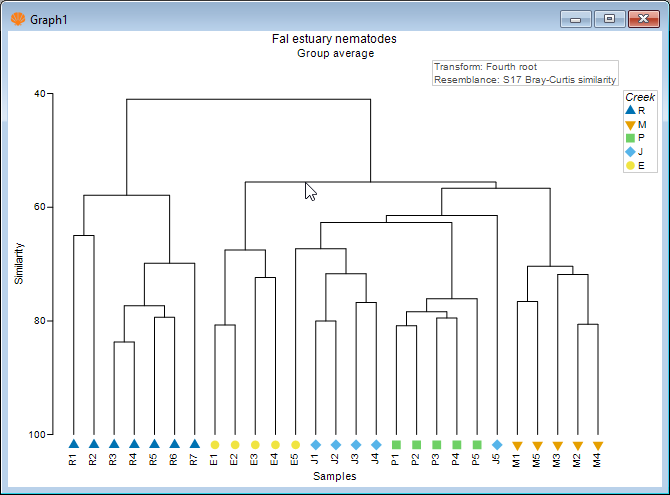This screenshot has width=670, height=495.
Task: Select the yellow circle marker above sample E1
Action: click(215, 444)
